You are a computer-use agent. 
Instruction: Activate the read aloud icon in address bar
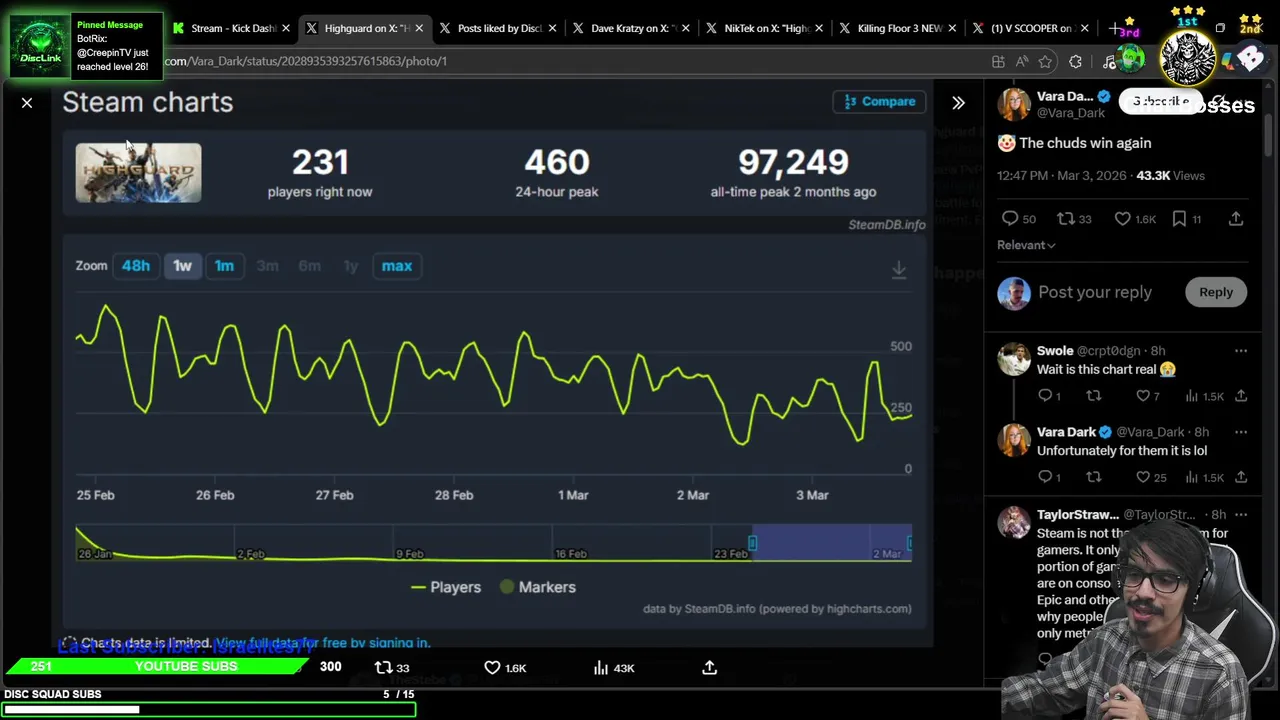coord(1021,62)
